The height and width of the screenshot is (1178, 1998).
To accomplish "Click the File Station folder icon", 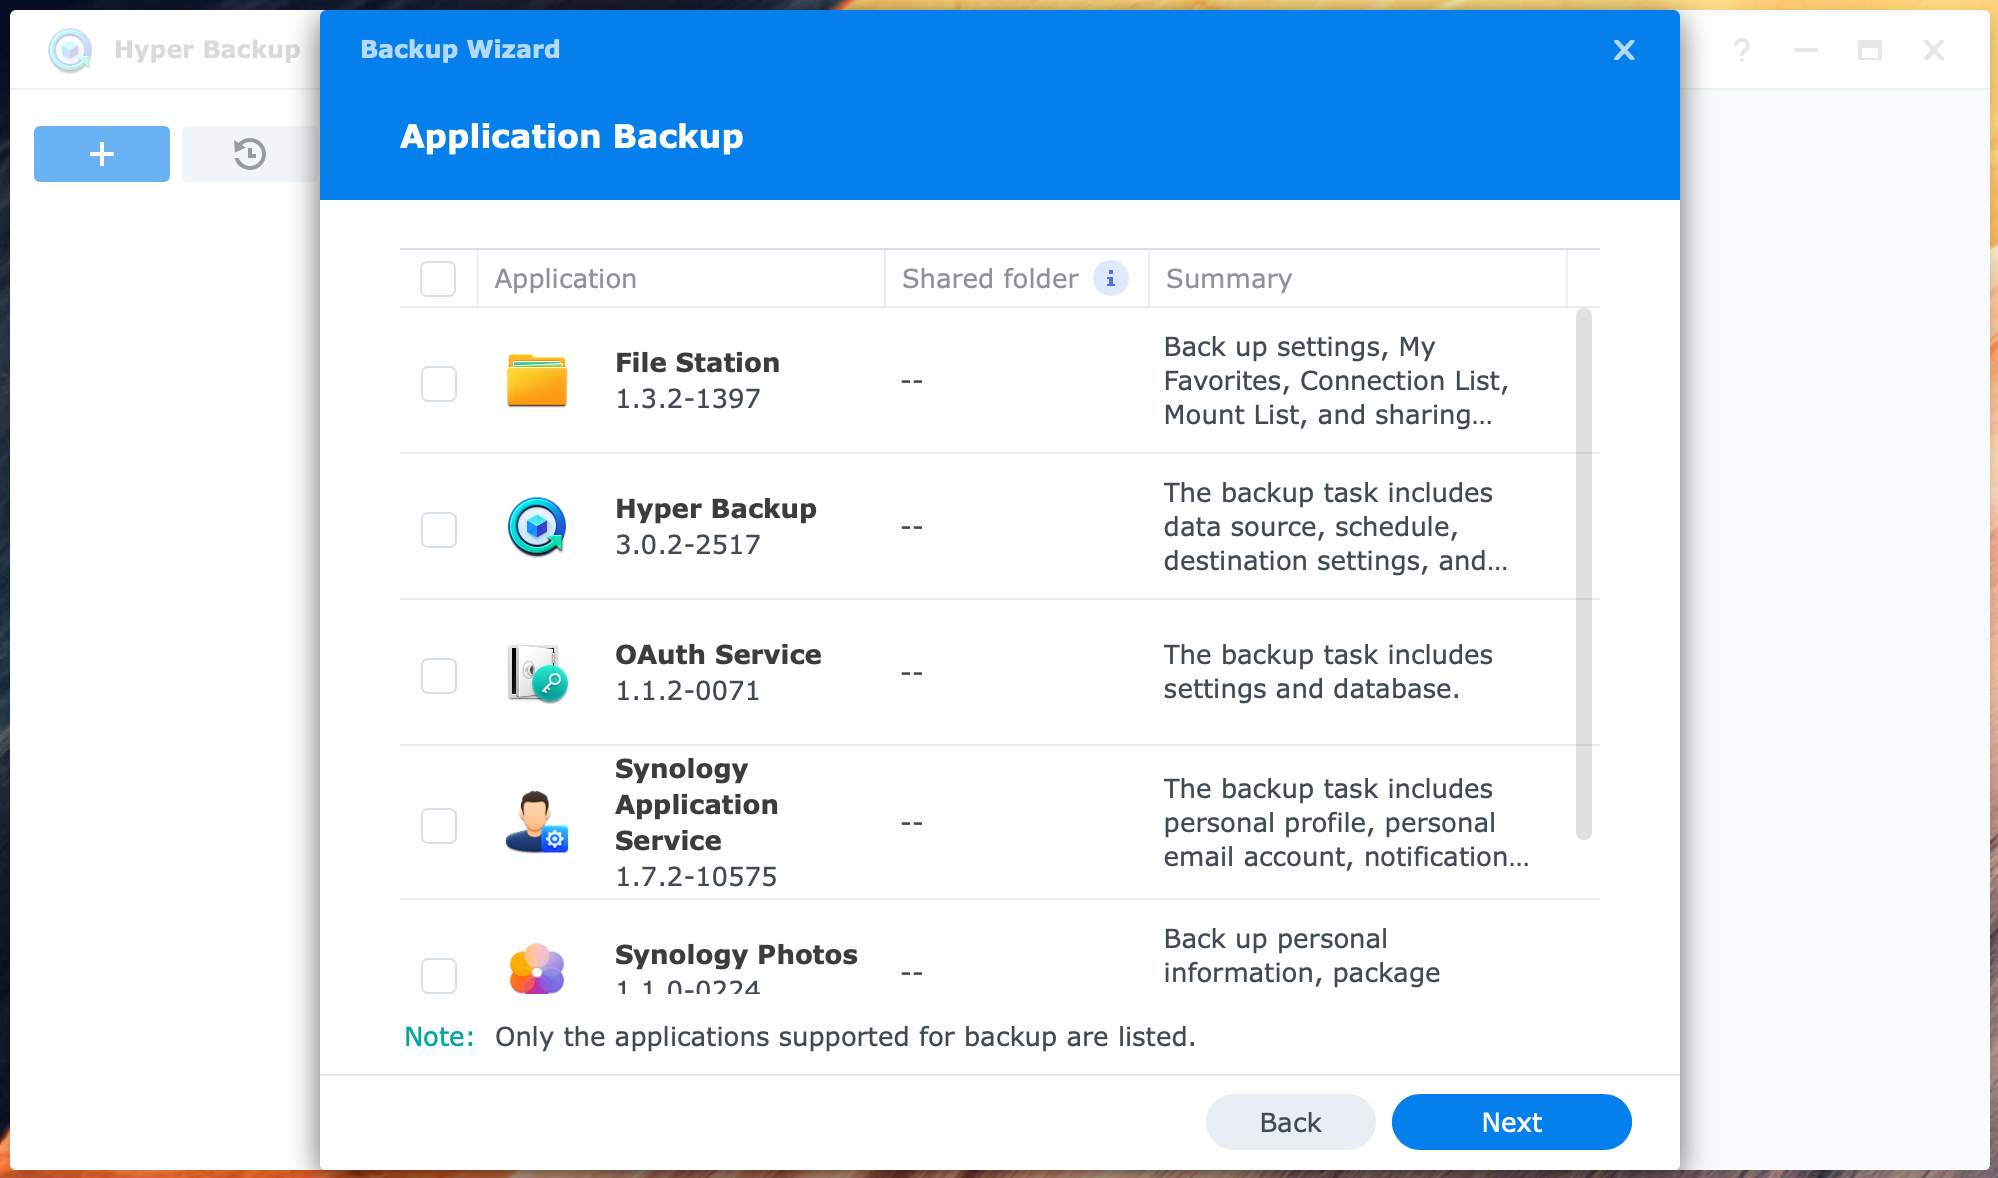I will (537, 380).
